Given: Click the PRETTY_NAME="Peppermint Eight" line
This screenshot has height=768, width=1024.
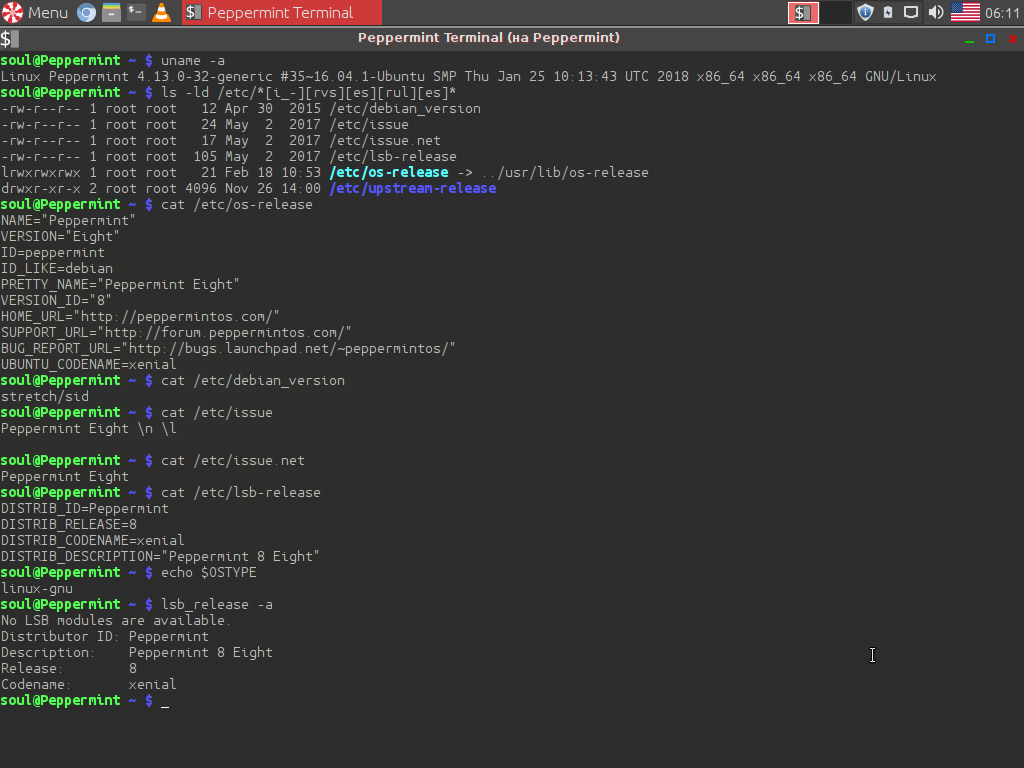Looking at the screenshot, I should 120,285.
